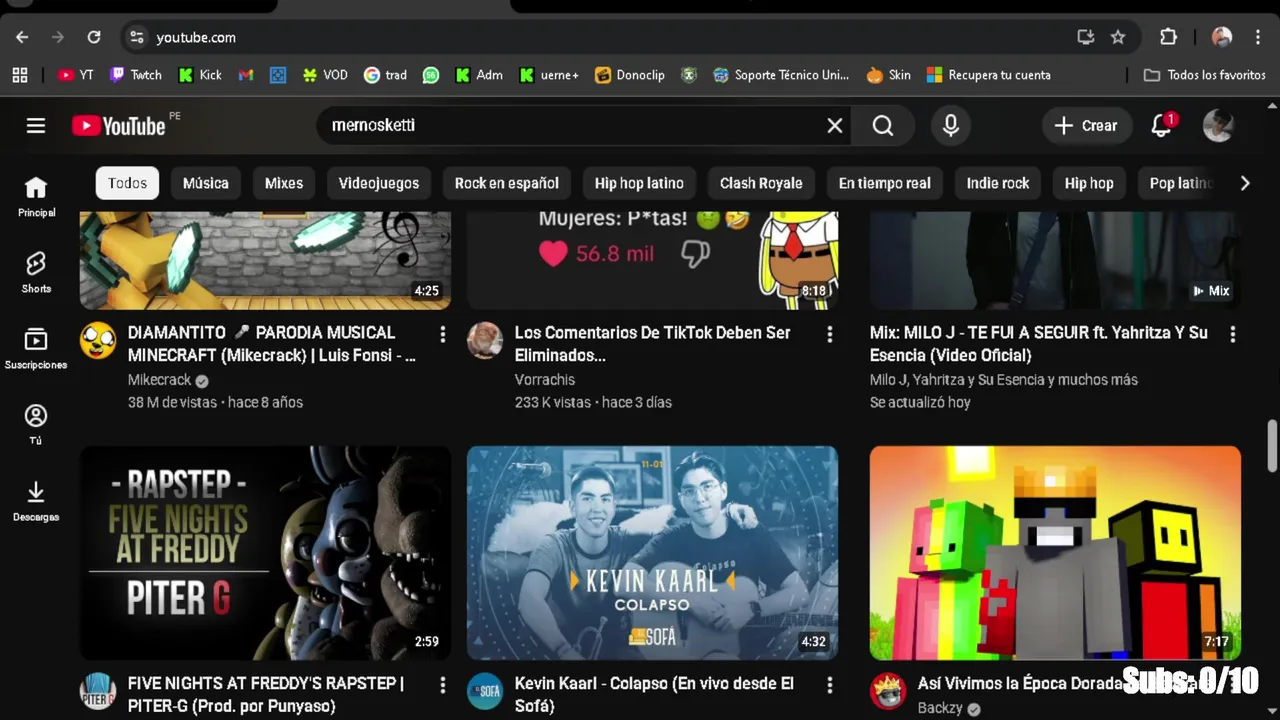Open the Gmail bookmark icon
This screenshot has height=720, width=1280.
tap(246, 75)
